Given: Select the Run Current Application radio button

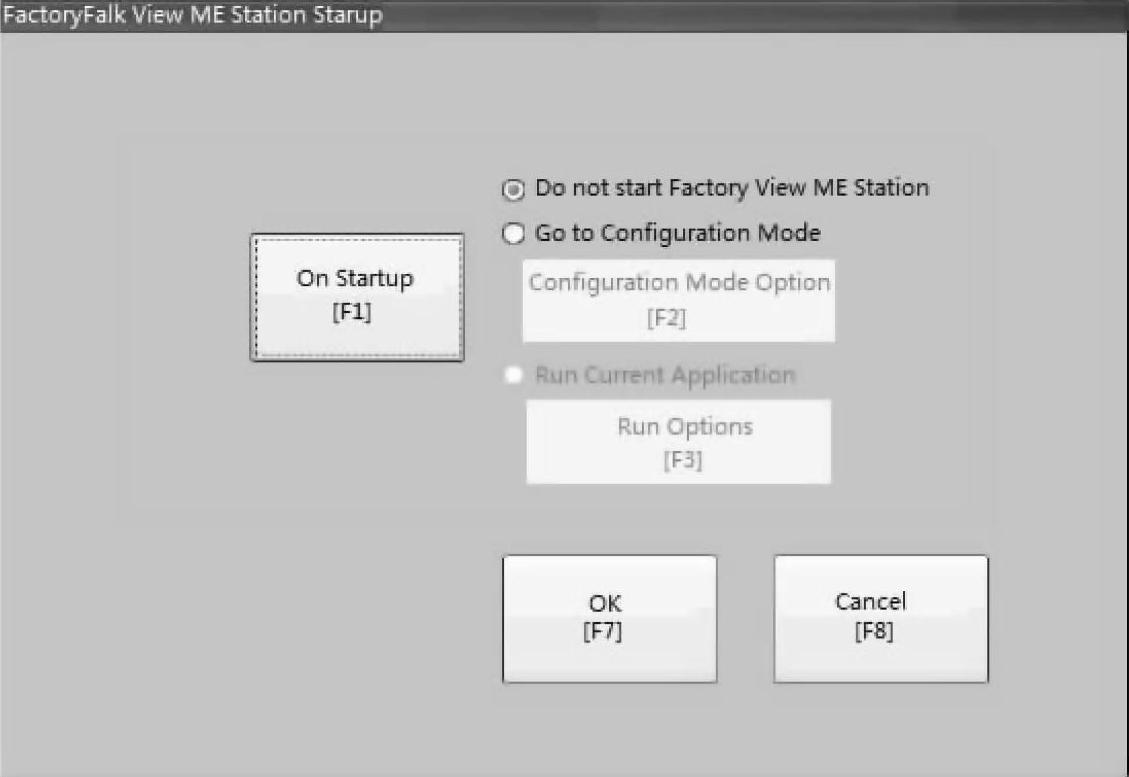Looking at the screenshot, I should [513, 375].
